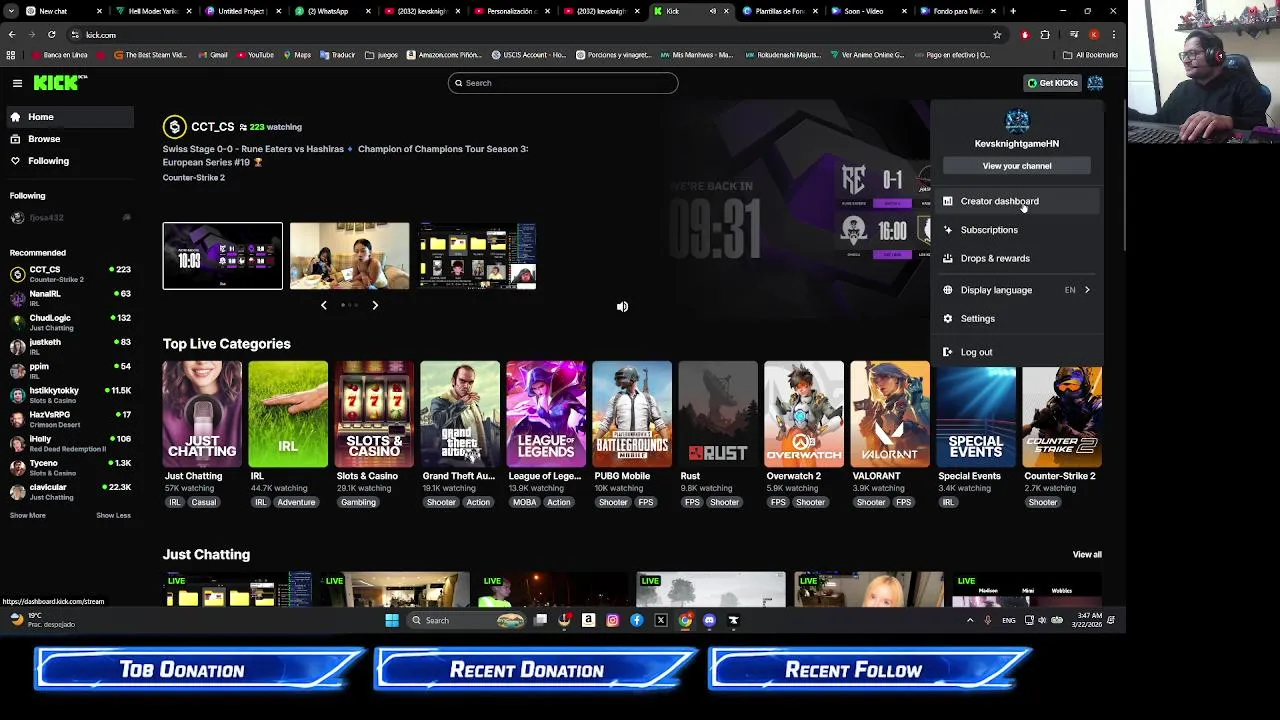Image resolution: width=1280 pixels, height=720 pixels.
Task: Click the profile avatar in the header
Action: click(x=1095, y=83)
